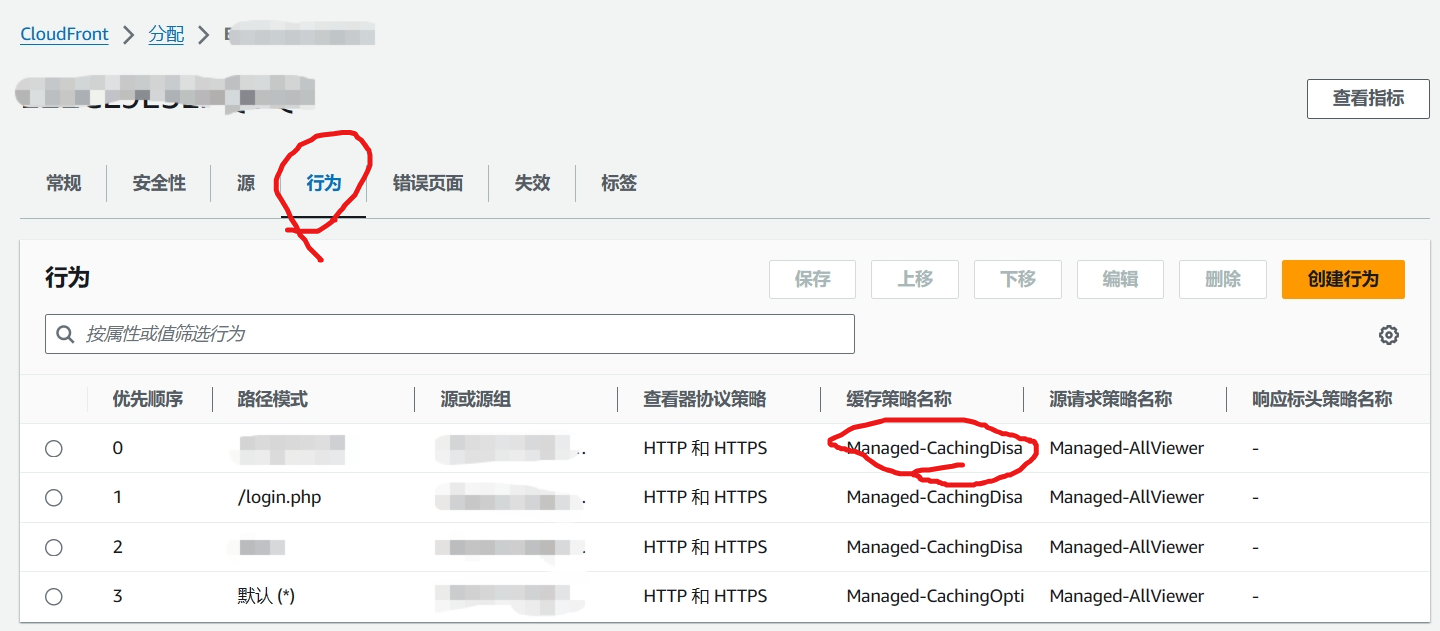1440x631 pixels.
Task: Click the 查看指标 button
Action: [x=1367, y=99]
